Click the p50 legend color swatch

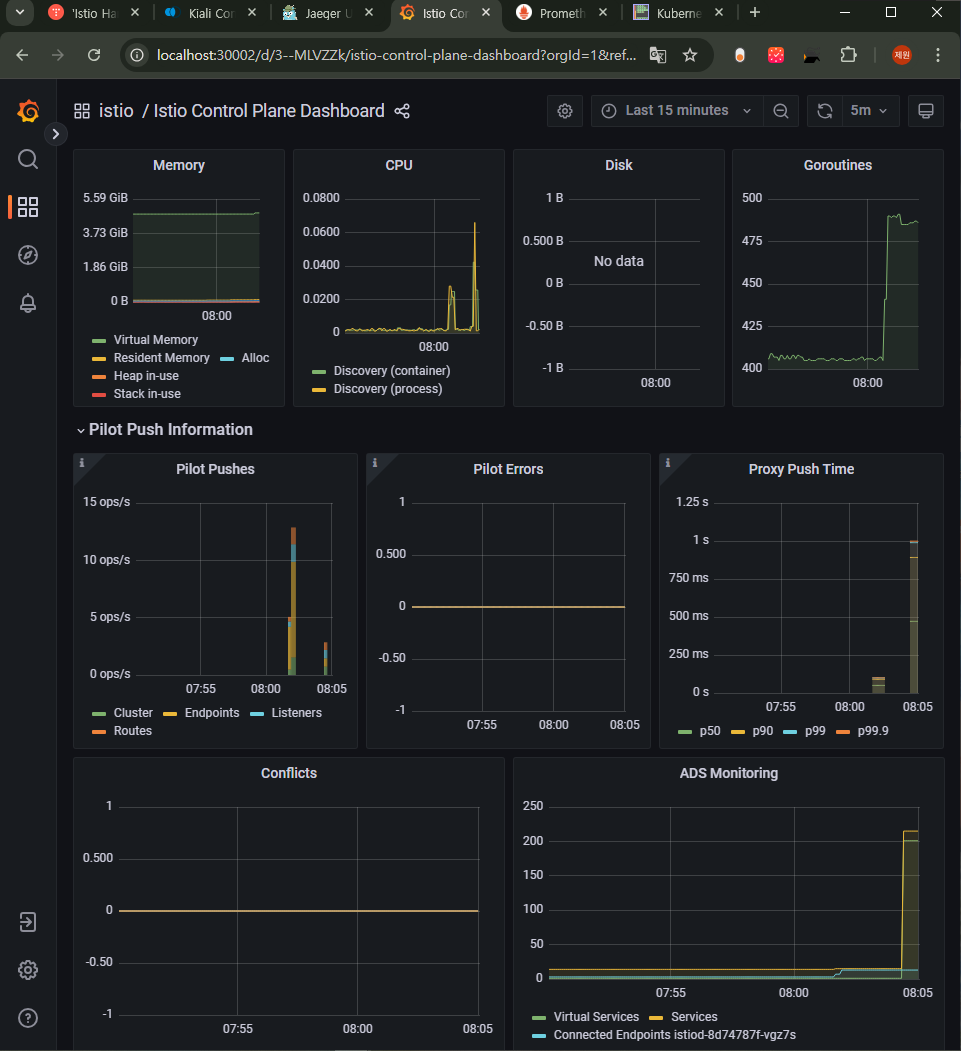click(685, 732)
